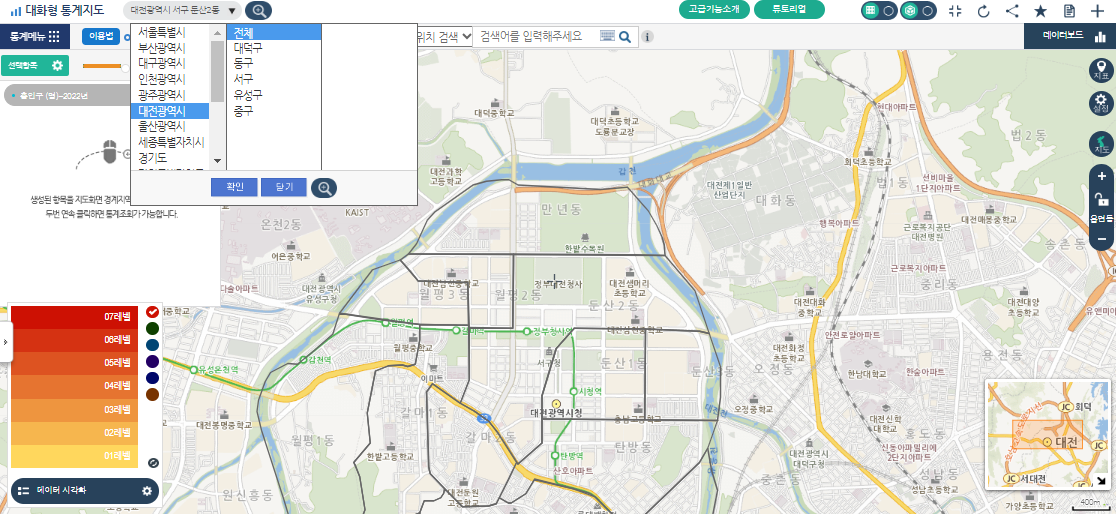Click the star bookmark icon

click(1040, 11)
